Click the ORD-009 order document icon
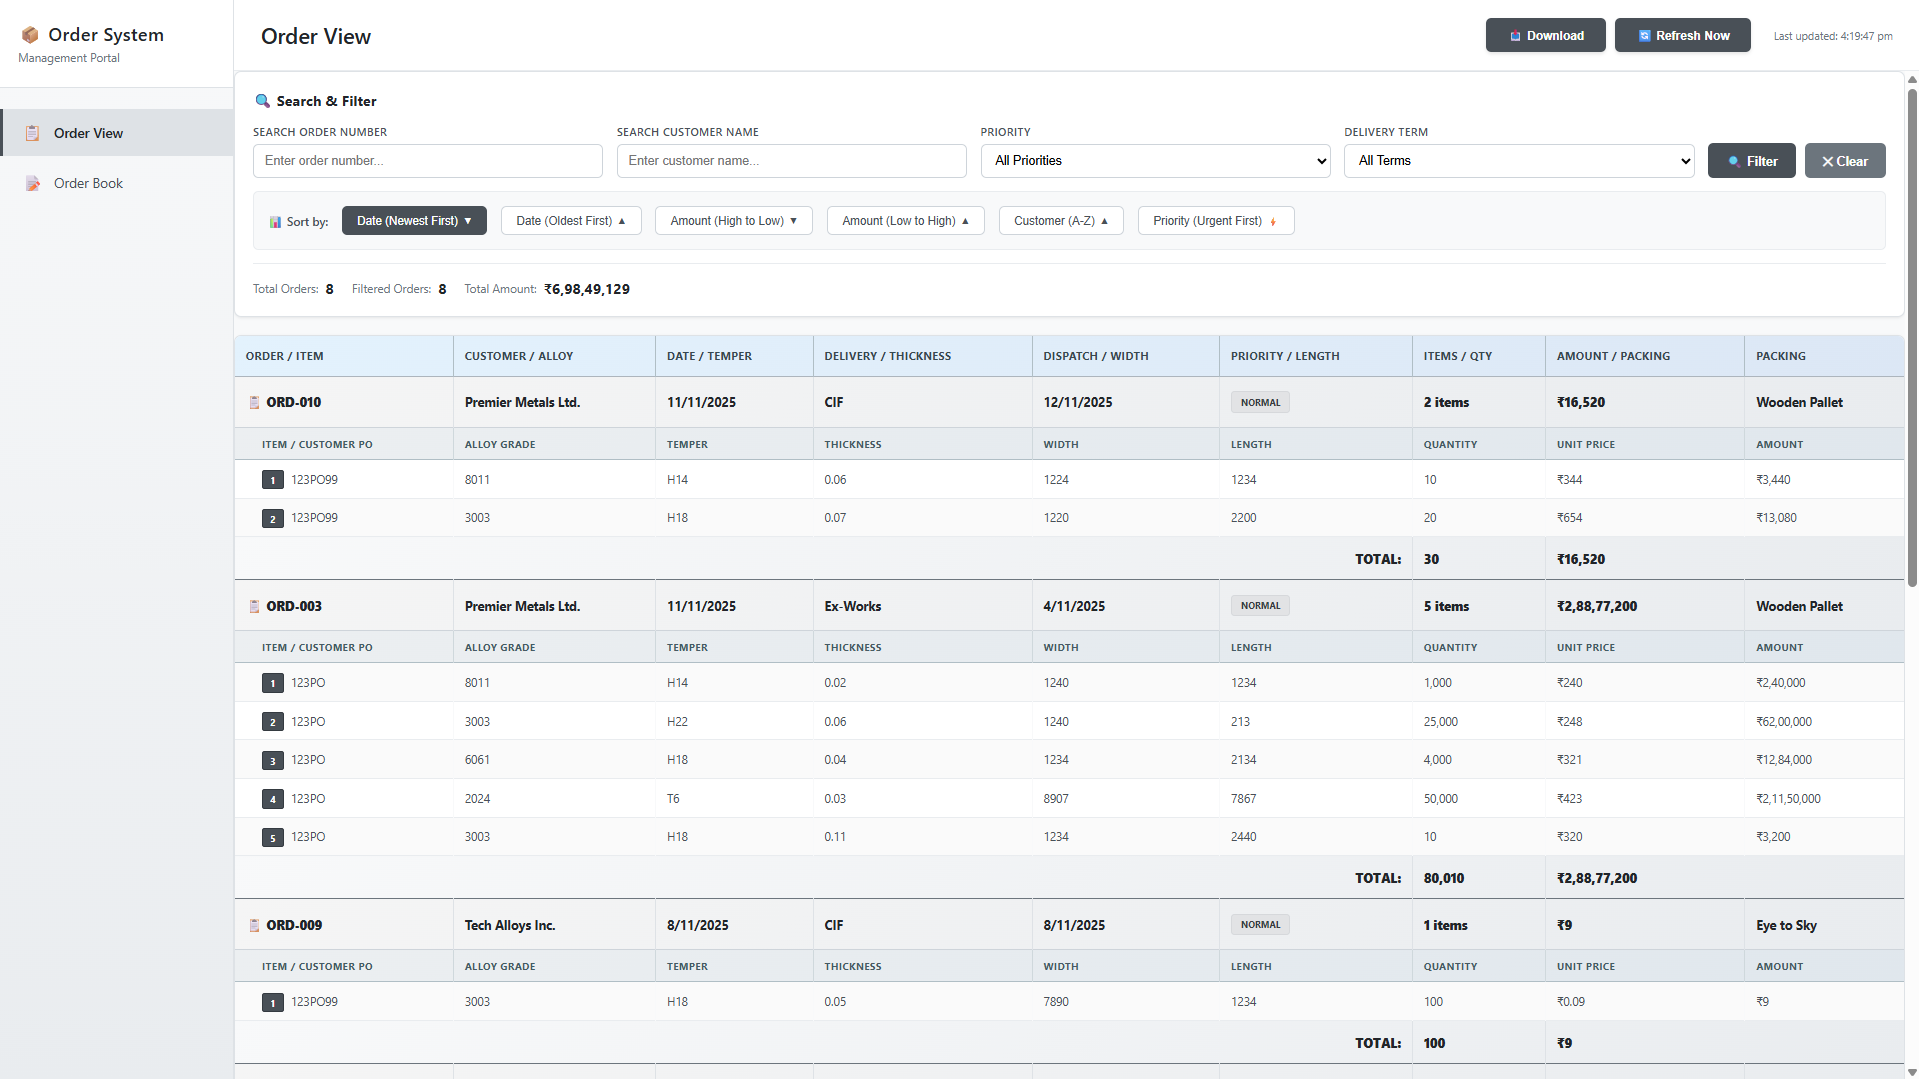 (x=254, y=925)
